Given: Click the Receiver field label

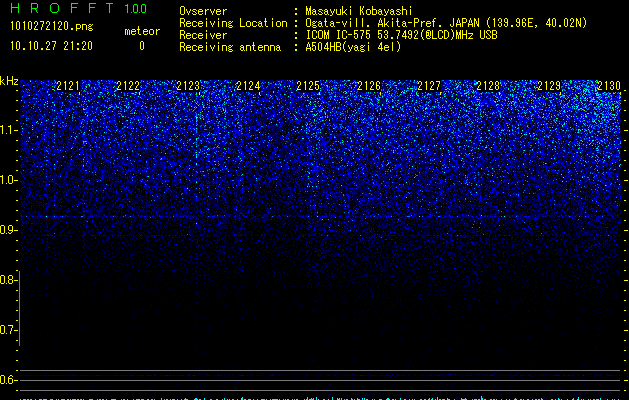Looking at the screenshot, I should 203,35.
